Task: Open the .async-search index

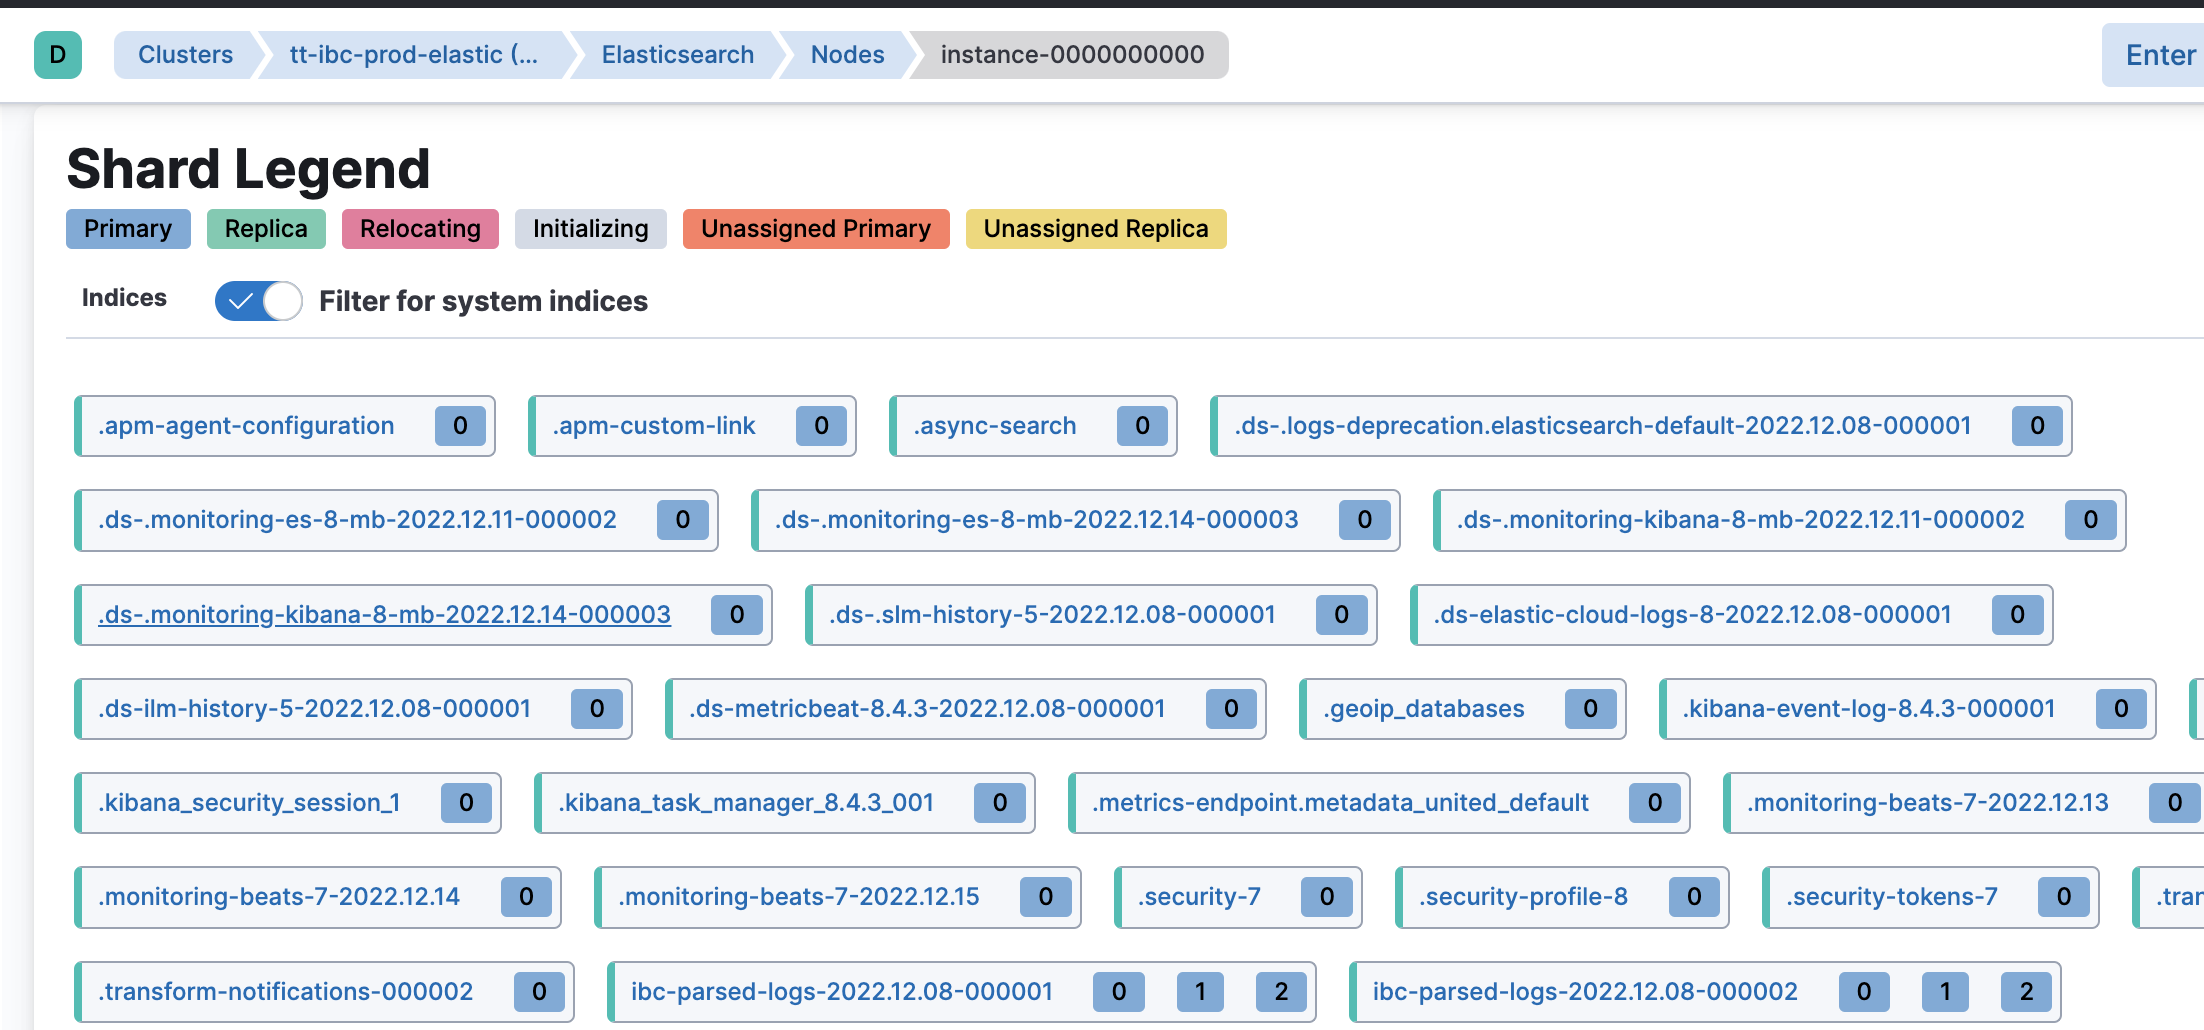Action: [x=995, y=426]
